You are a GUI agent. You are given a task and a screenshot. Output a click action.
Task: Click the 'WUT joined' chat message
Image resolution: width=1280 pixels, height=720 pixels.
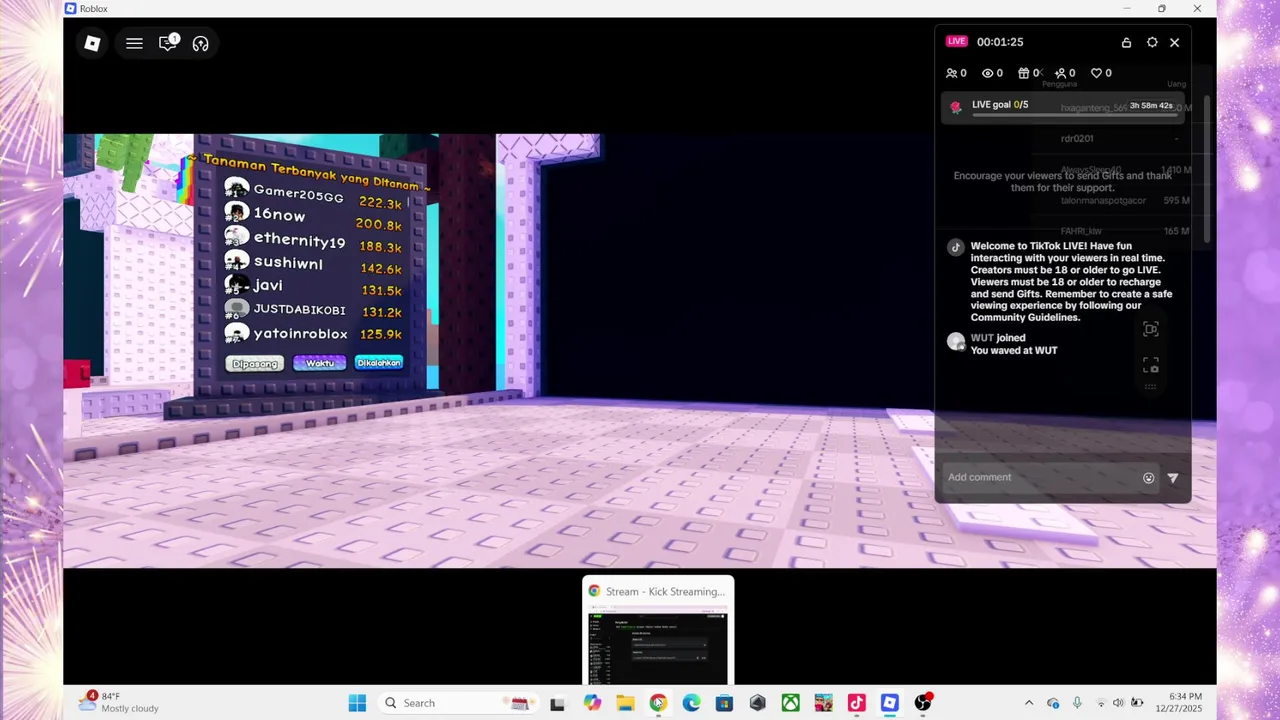(x=998, y=338)
